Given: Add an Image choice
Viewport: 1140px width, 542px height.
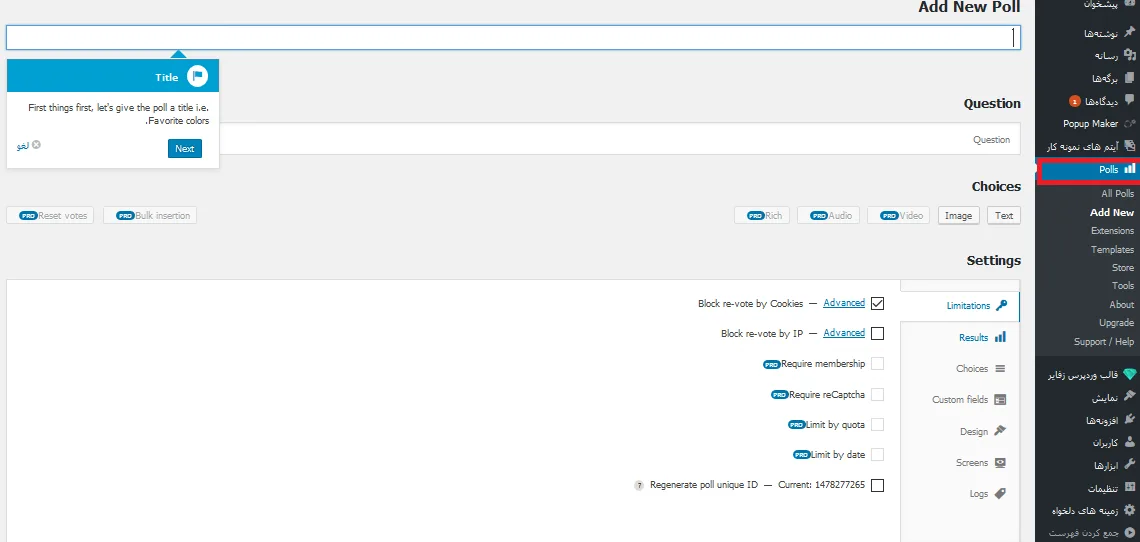Looking at the screenshot, I should point(958,215).
